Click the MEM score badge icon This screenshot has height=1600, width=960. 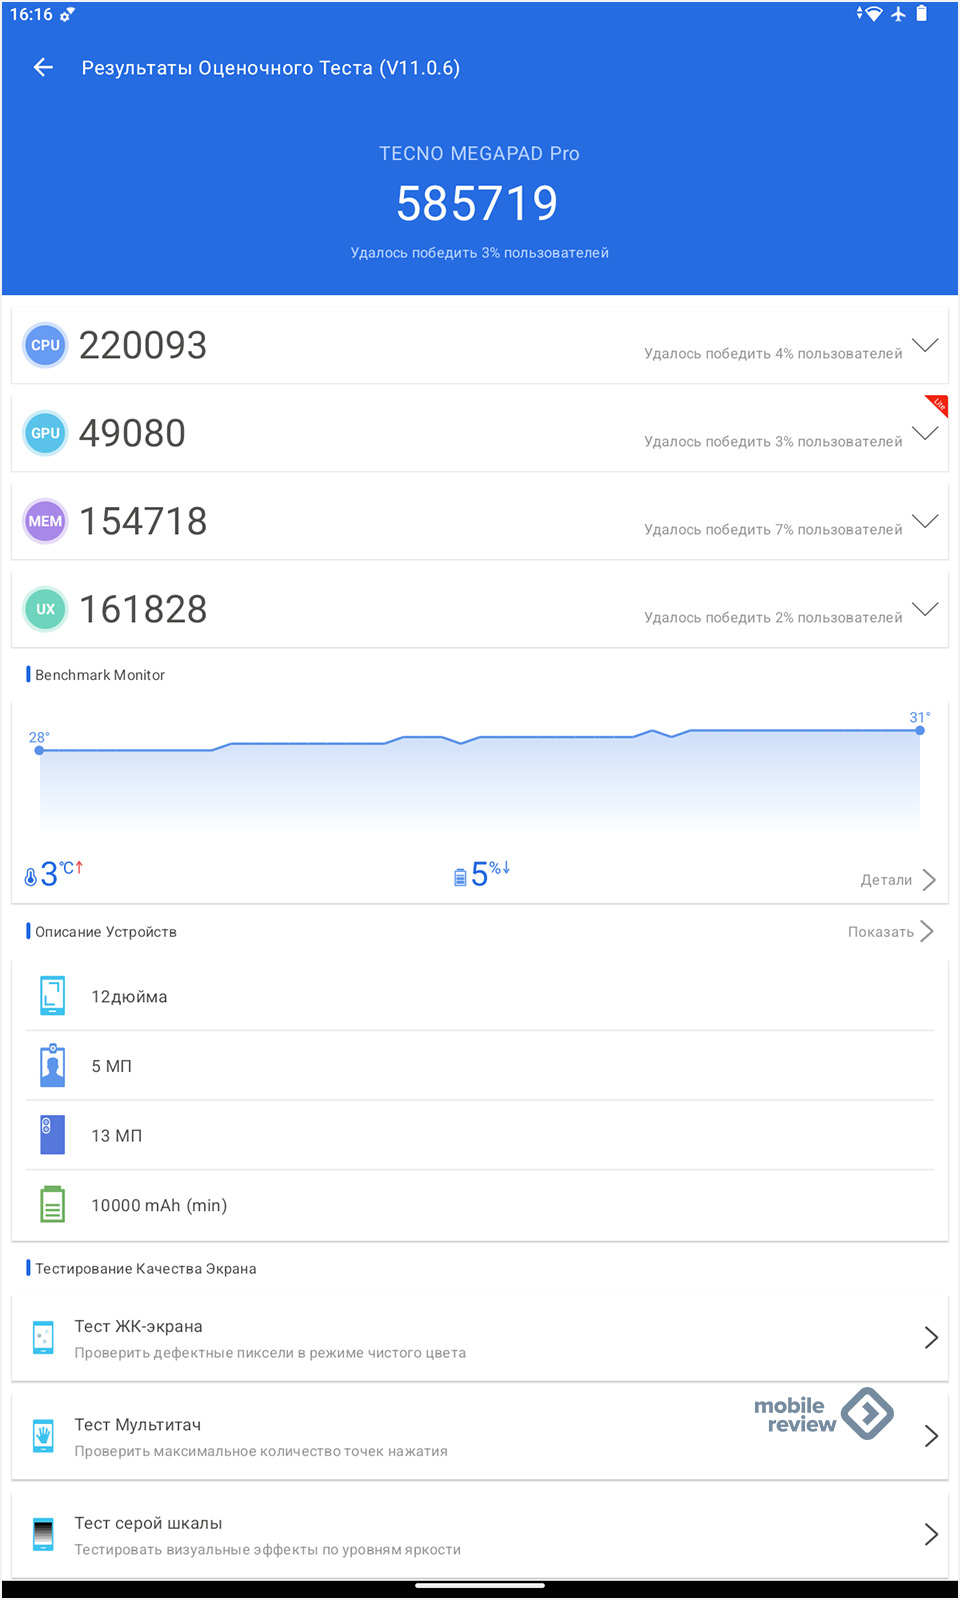(45, 521)
